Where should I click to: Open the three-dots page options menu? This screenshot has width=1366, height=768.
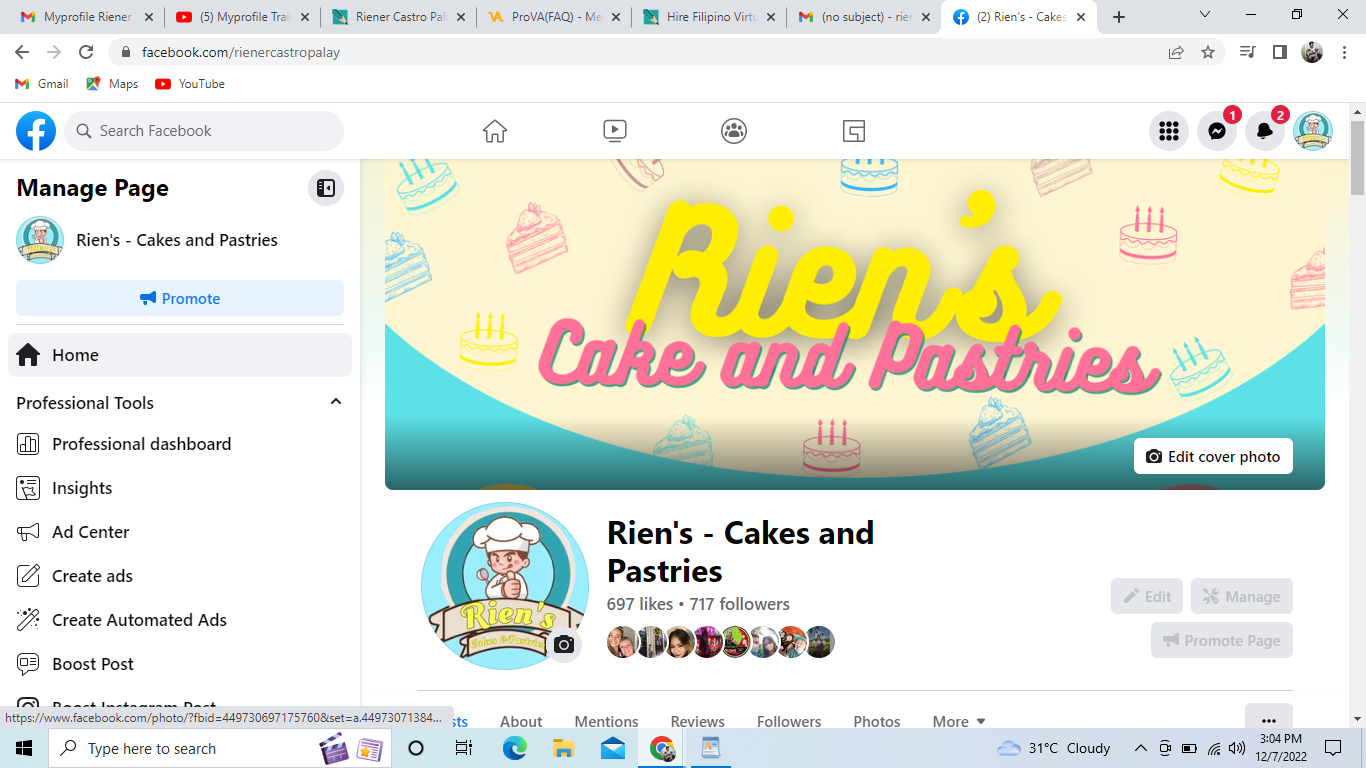(x=1269, y=720)
